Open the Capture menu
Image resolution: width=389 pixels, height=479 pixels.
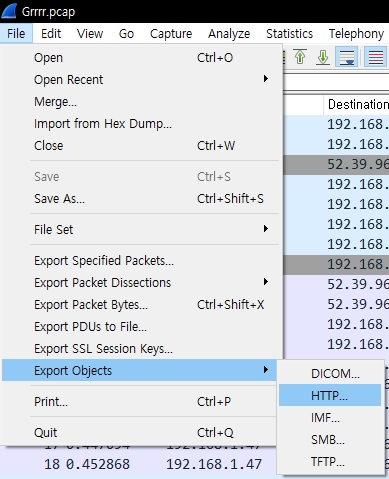click(171, 34)
